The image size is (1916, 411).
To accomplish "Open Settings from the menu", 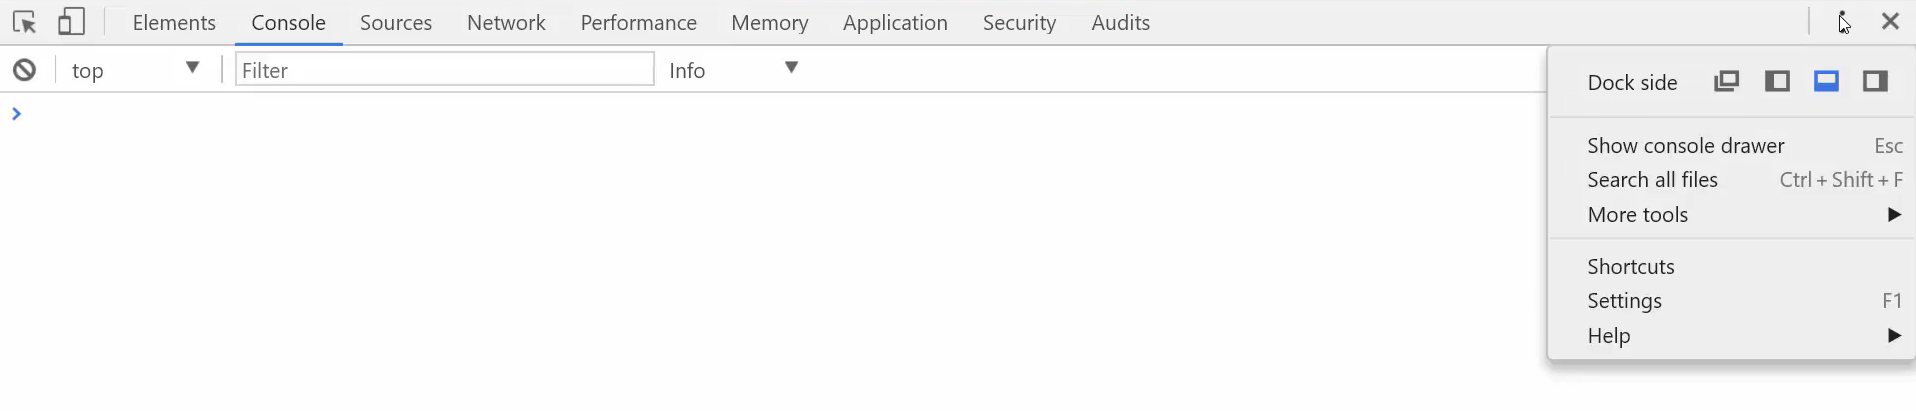I will 1733,301.
